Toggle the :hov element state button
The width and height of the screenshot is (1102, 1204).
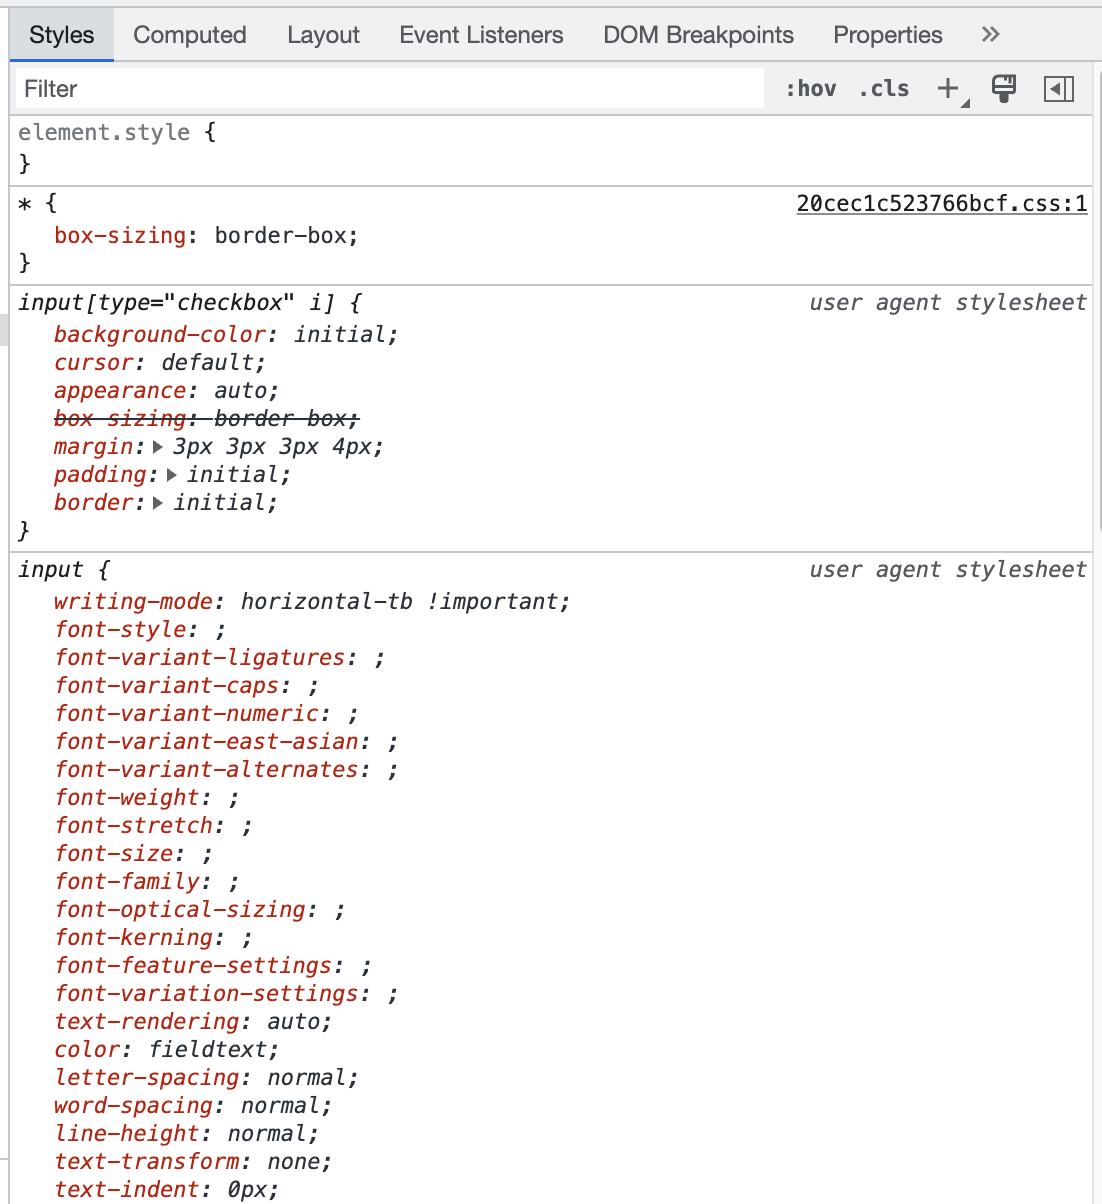[811, 89]
